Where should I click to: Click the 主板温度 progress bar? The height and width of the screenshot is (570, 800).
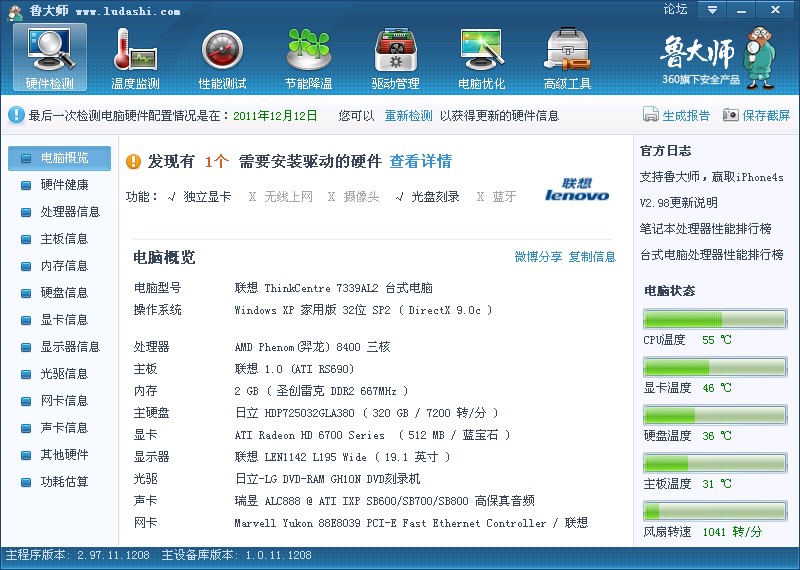[715, 463]
